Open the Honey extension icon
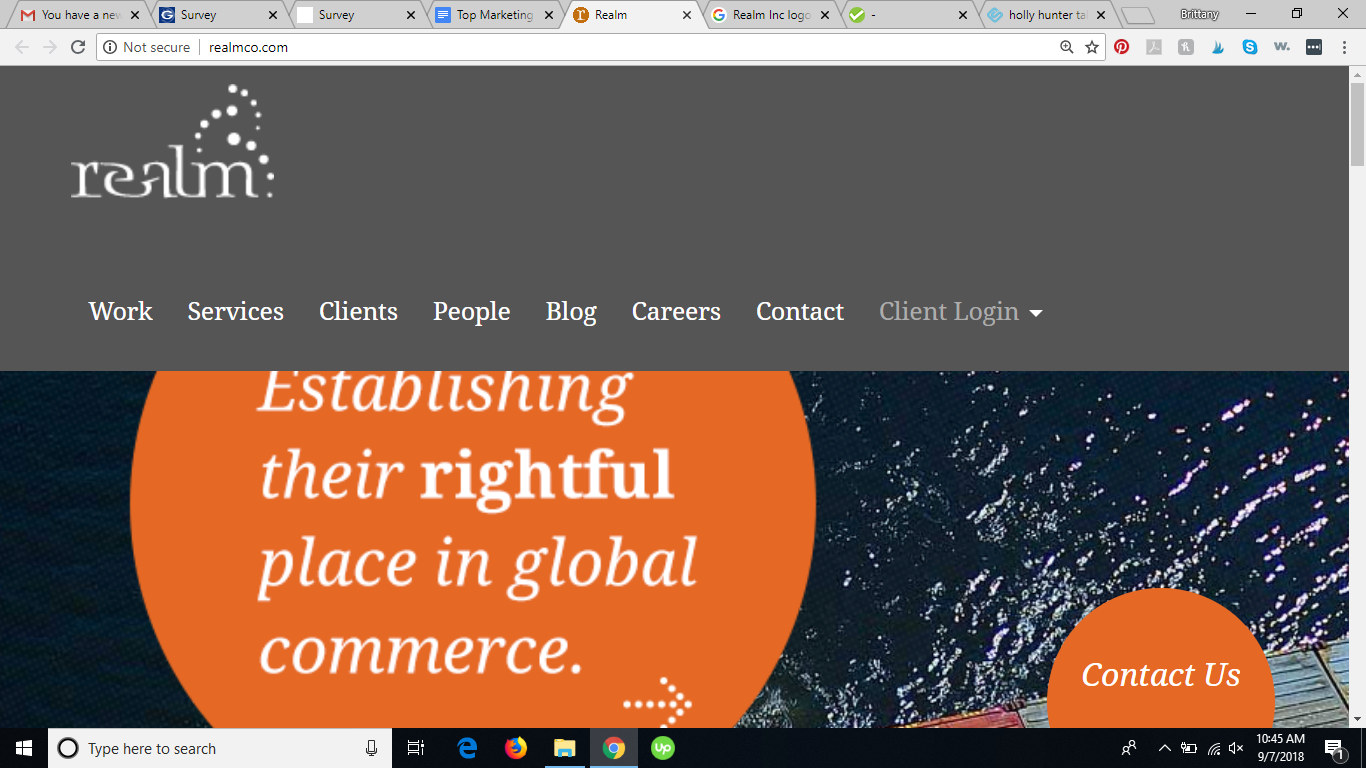1366x768 pixels. [1186, 47]
